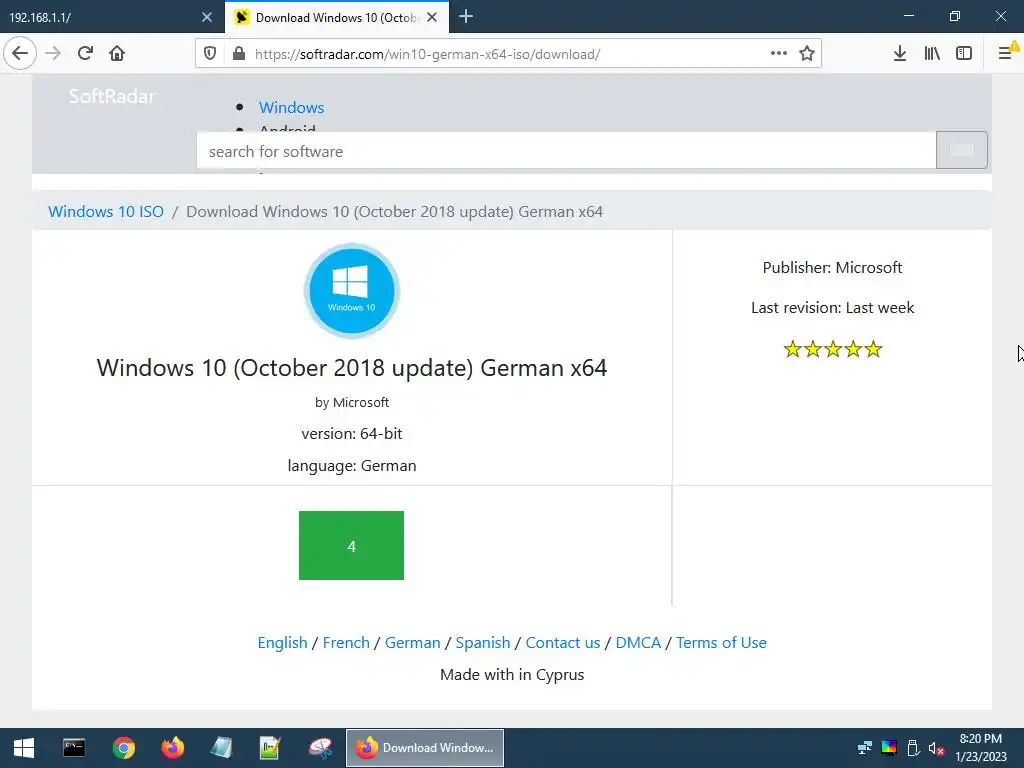The image size is (1024, 768).
Task: Click the muted volume tray icon
Action: (936, 748)
